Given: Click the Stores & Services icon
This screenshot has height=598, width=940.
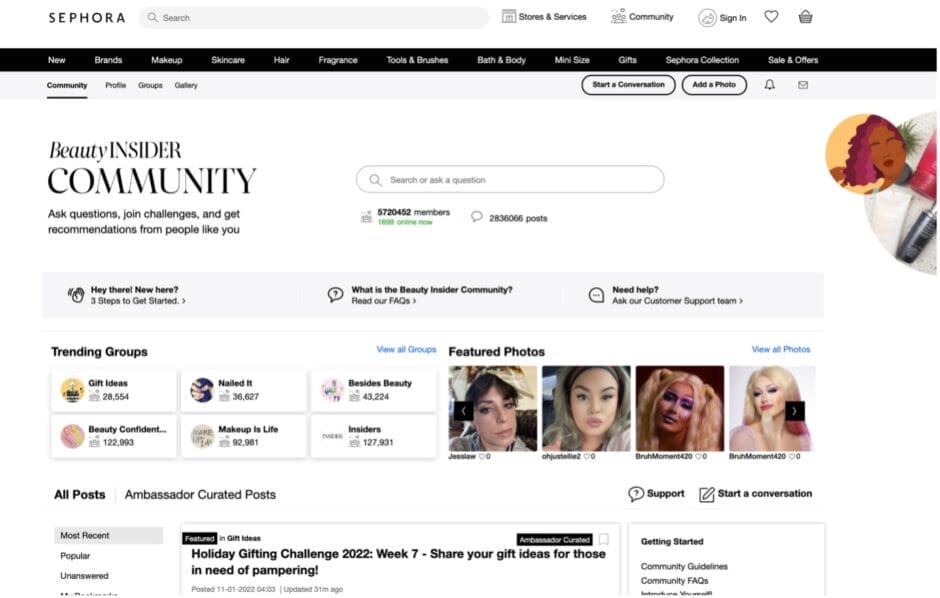Looking at the screenshot, I should pyautogui.click(x=509, y=17).
